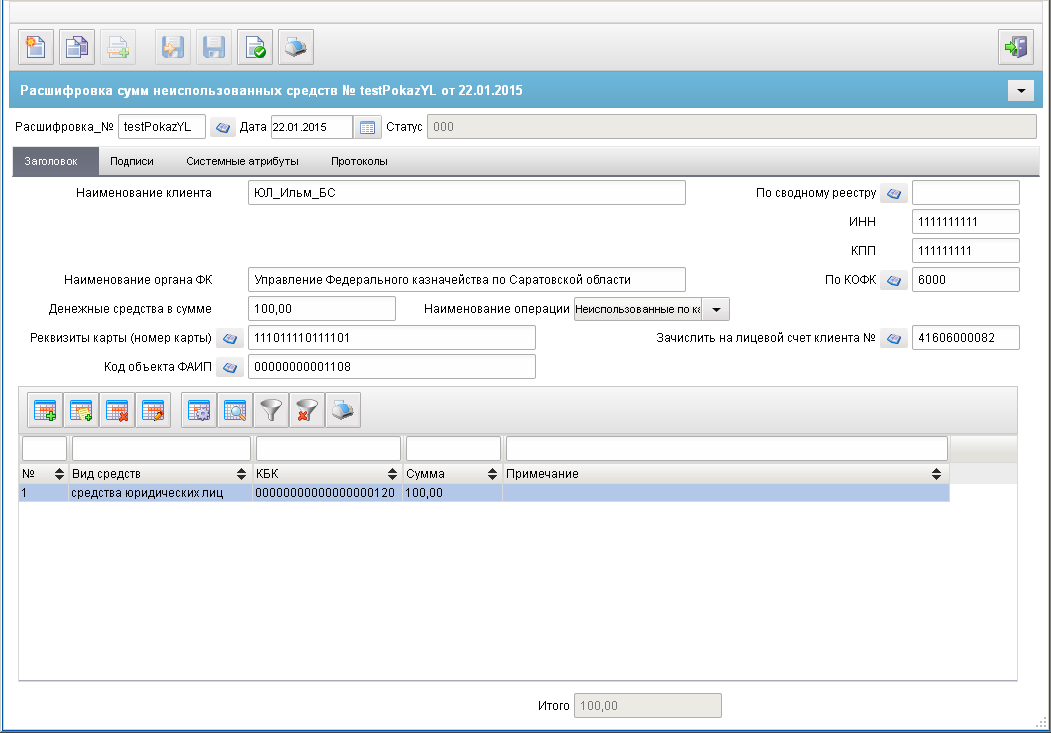The image size is (1051, 733).
Task: Expand the blue header dropdown arrow
Action: [x=1021, y=90]
